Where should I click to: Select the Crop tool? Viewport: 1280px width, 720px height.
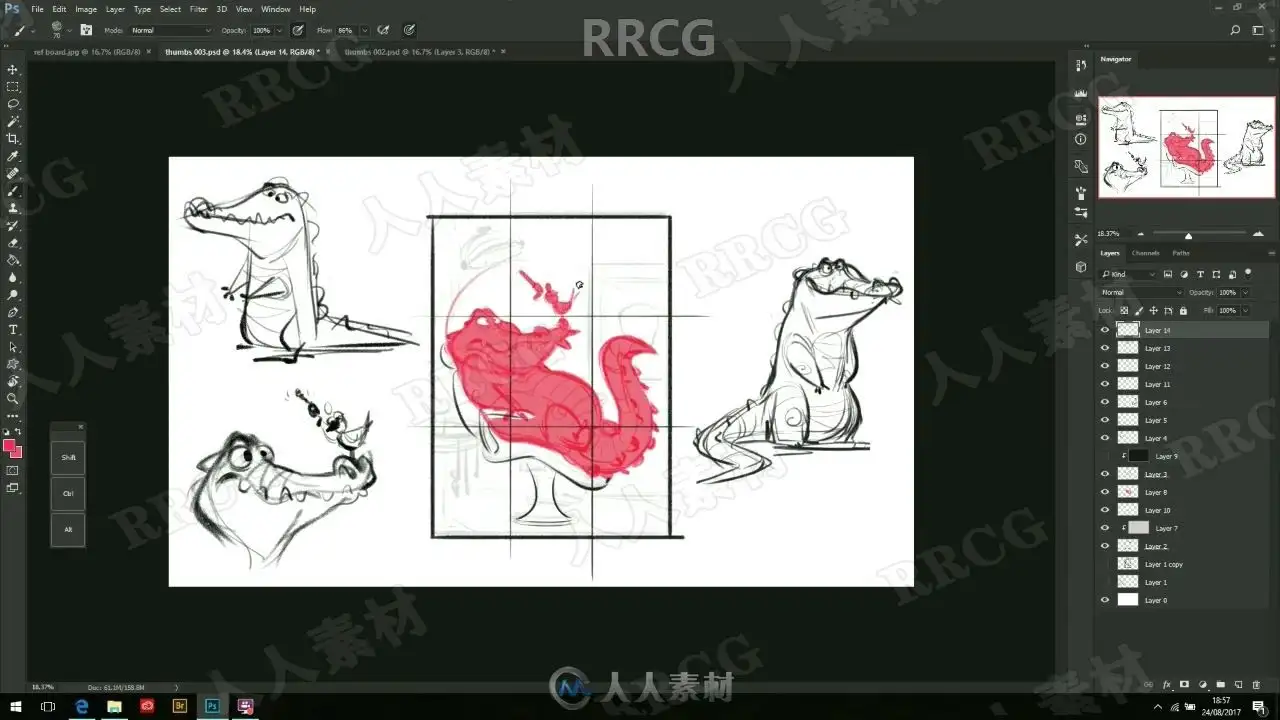click(13, 139)
